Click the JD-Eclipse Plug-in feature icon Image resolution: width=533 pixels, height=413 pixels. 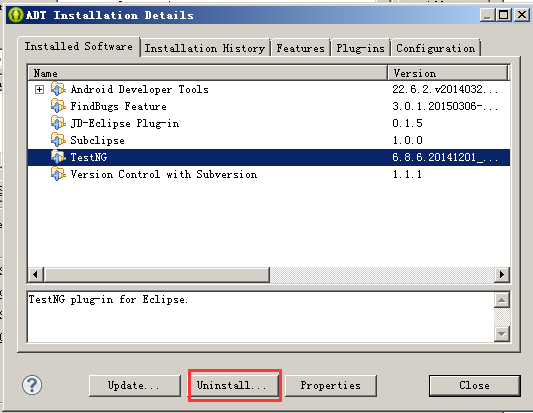pos(58,123)
